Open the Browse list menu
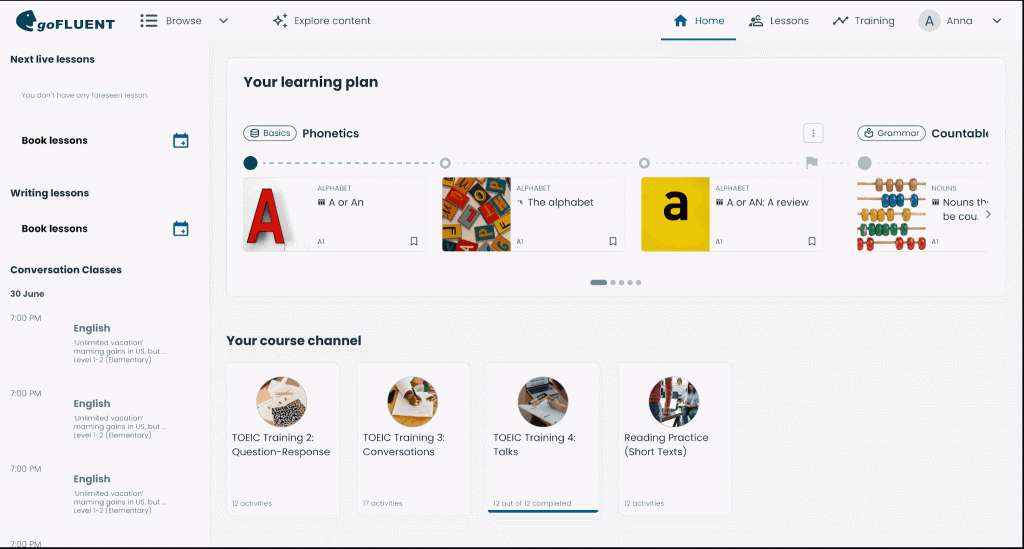The width and height of the screenshot is (1024, 549). (150, 21)
